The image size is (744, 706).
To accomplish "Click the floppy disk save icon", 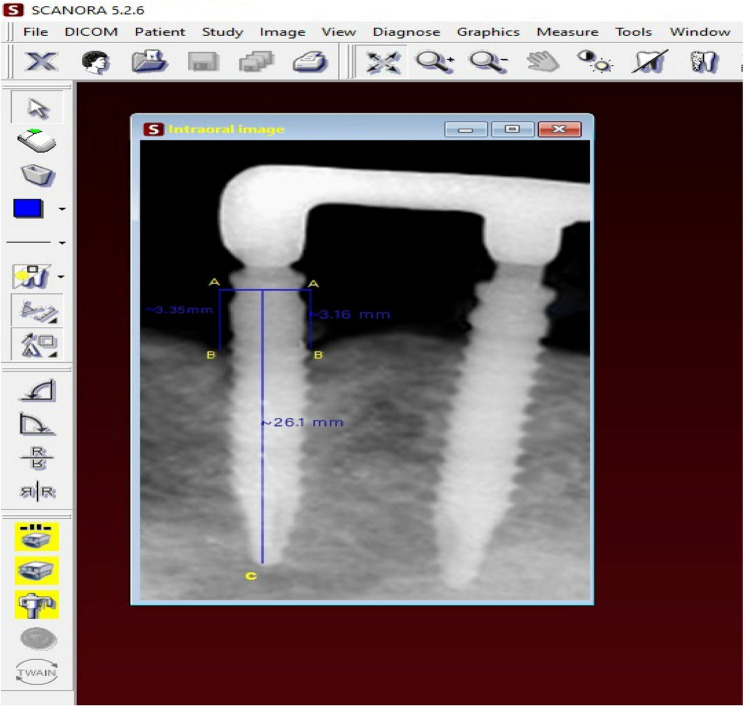I will coord(203,62).
